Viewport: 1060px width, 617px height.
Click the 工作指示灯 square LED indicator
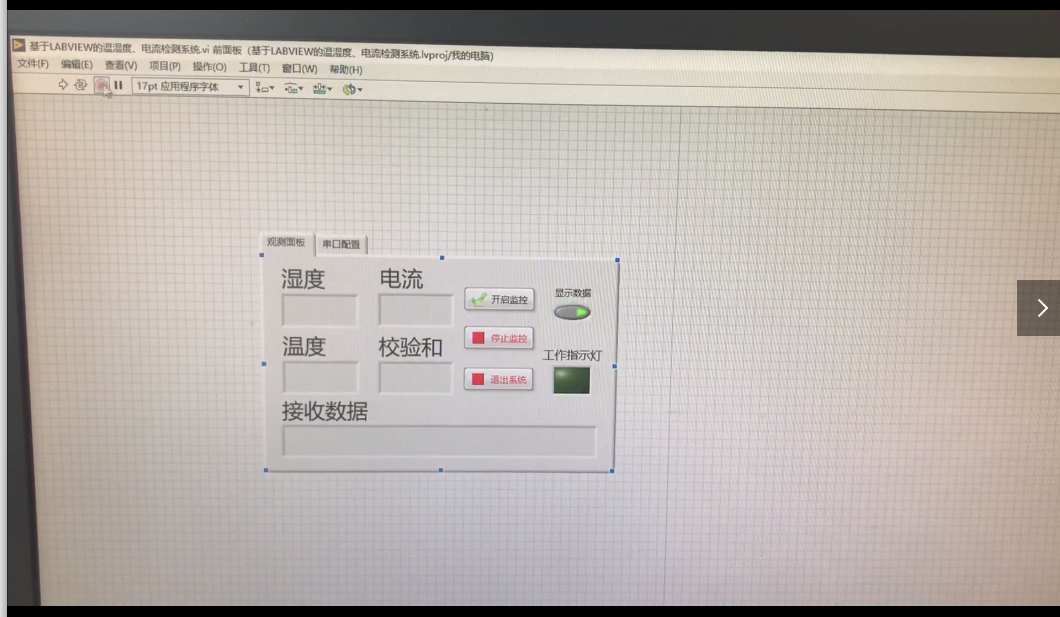point(571,380)
